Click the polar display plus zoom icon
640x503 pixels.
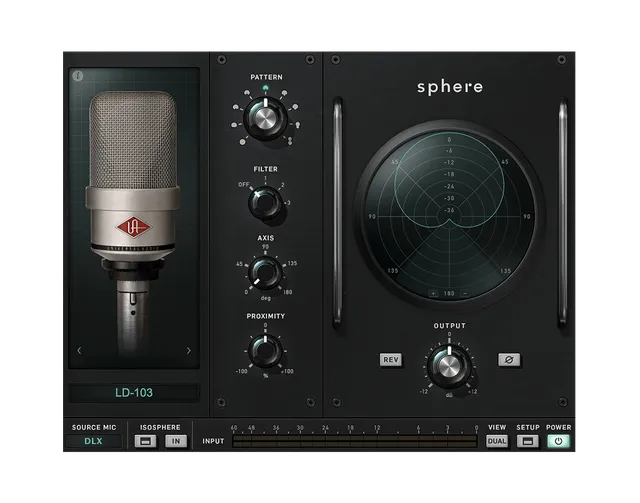point(433,293)
